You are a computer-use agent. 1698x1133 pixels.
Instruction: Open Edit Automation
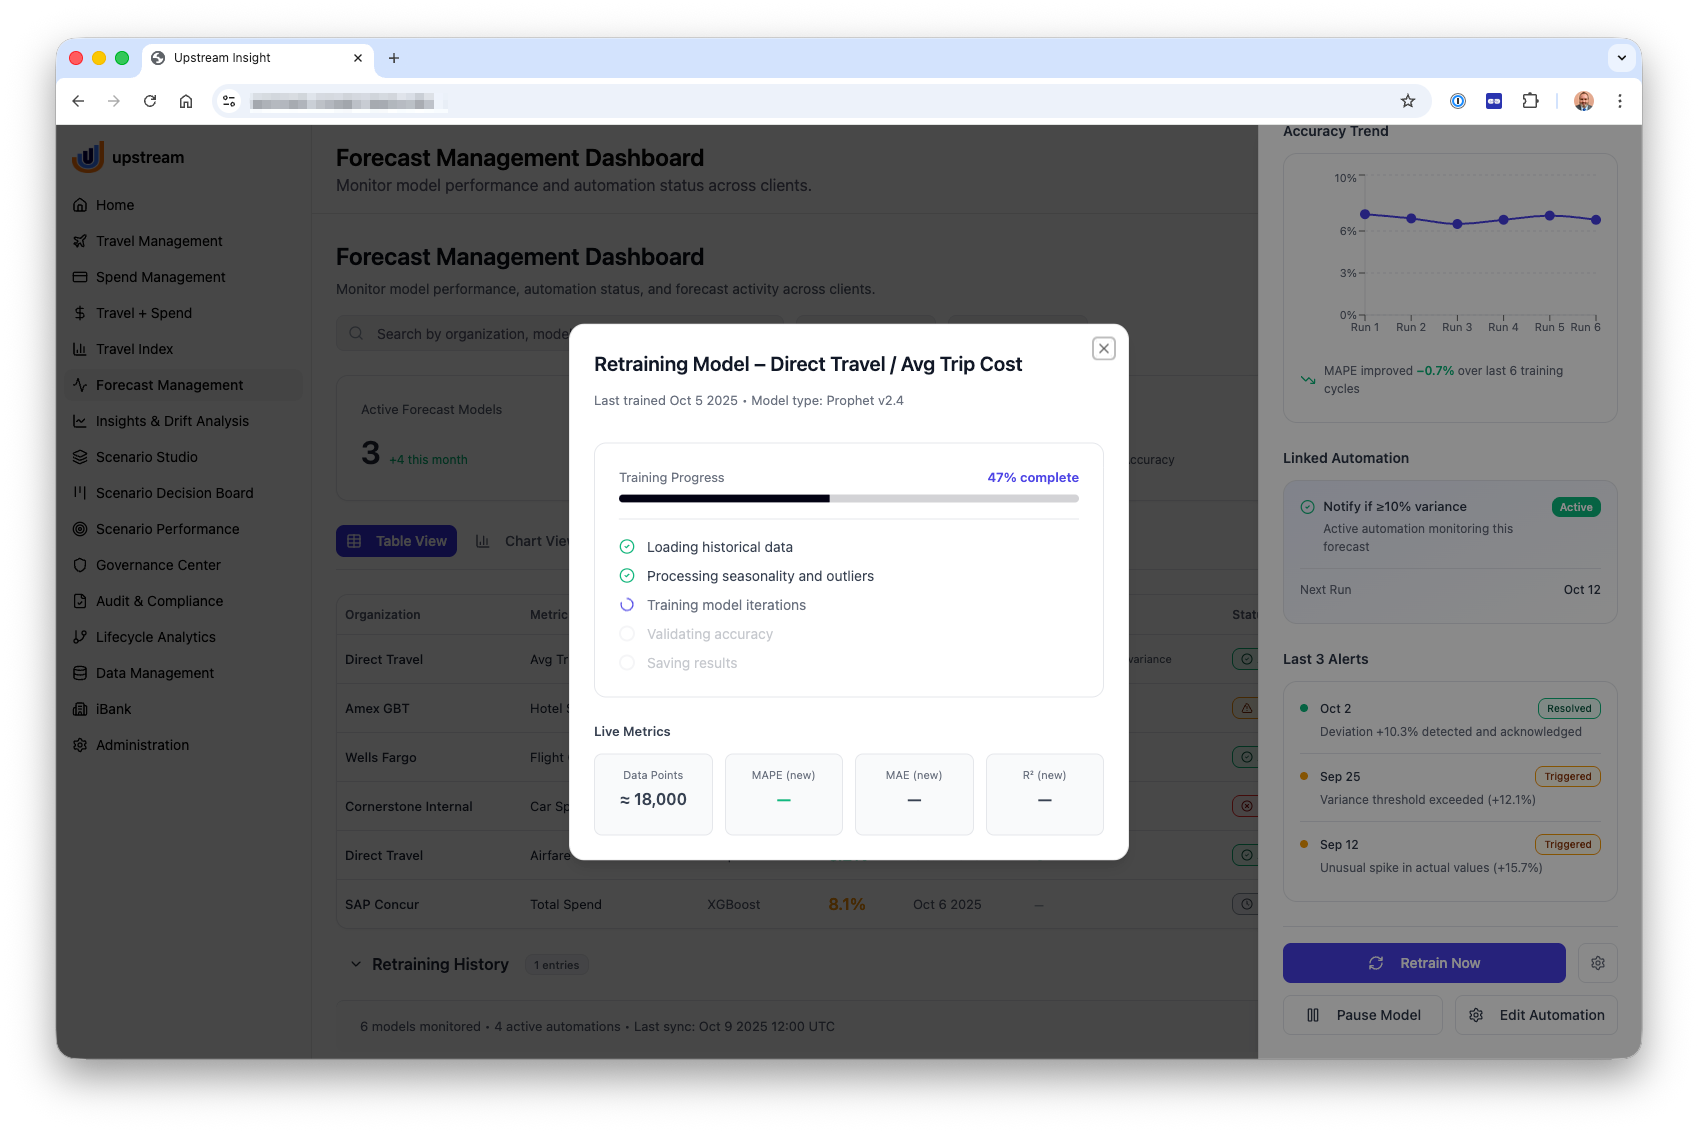(1536, 1015)
